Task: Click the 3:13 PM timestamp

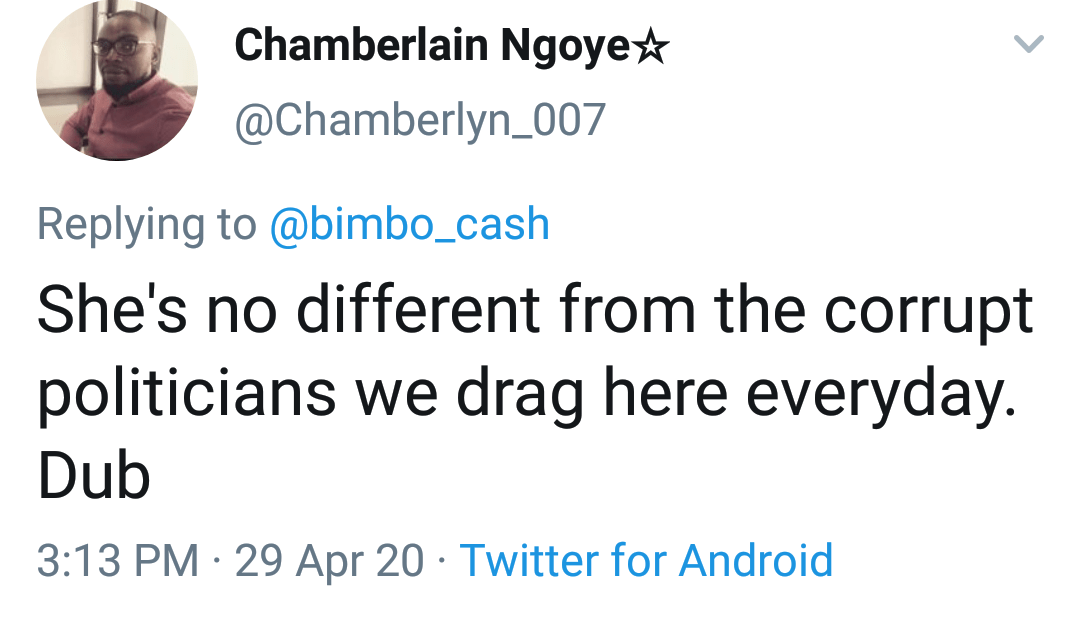Action: (x=118, y=560)
